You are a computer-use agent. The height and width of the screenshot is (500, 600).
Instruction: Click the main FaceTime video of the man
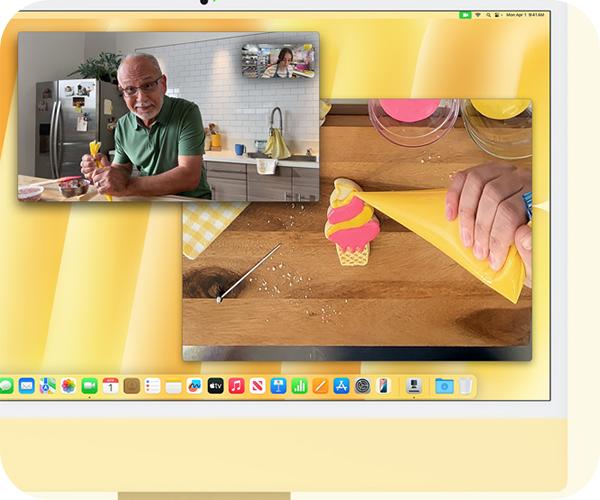168,116
